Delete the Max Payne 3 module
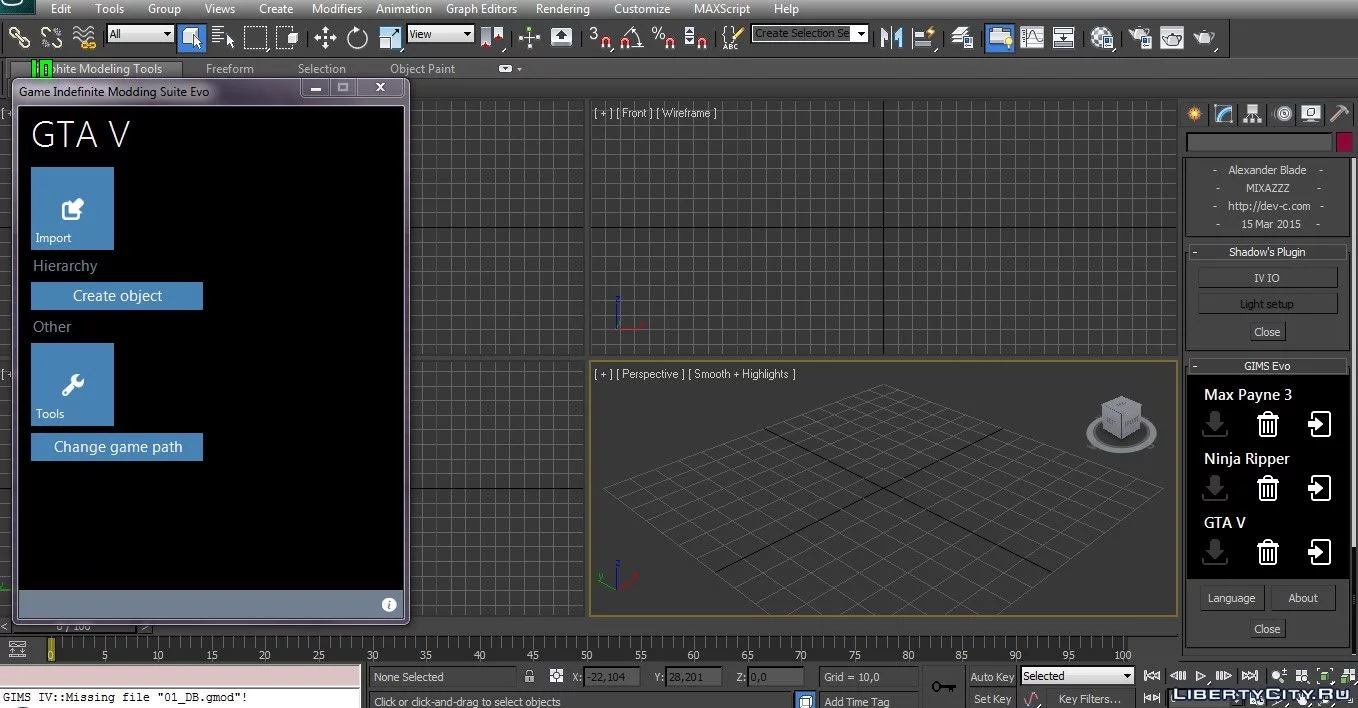The height and width of the screenshot is (708, 1358). pyautogui.click(x=1267, y=424)
